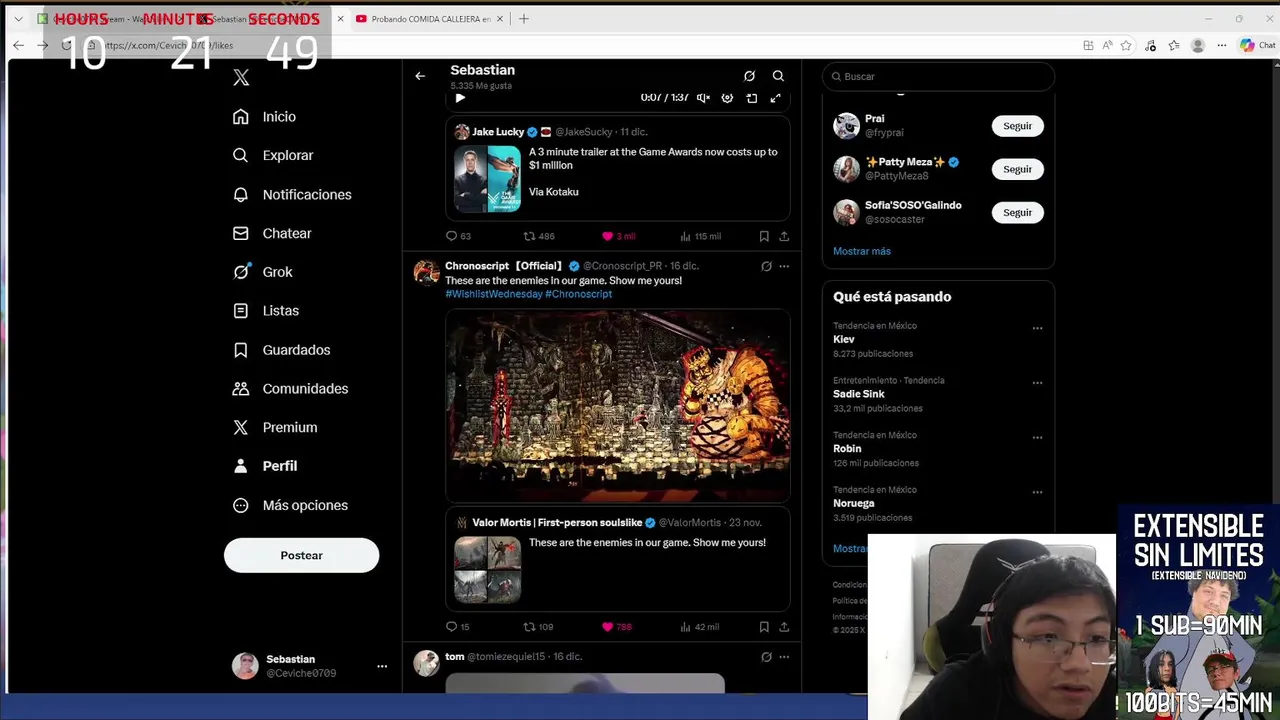The image size is (1280, 720).
Task: Open more options on Chronoscript post
Action: [784, 266]
